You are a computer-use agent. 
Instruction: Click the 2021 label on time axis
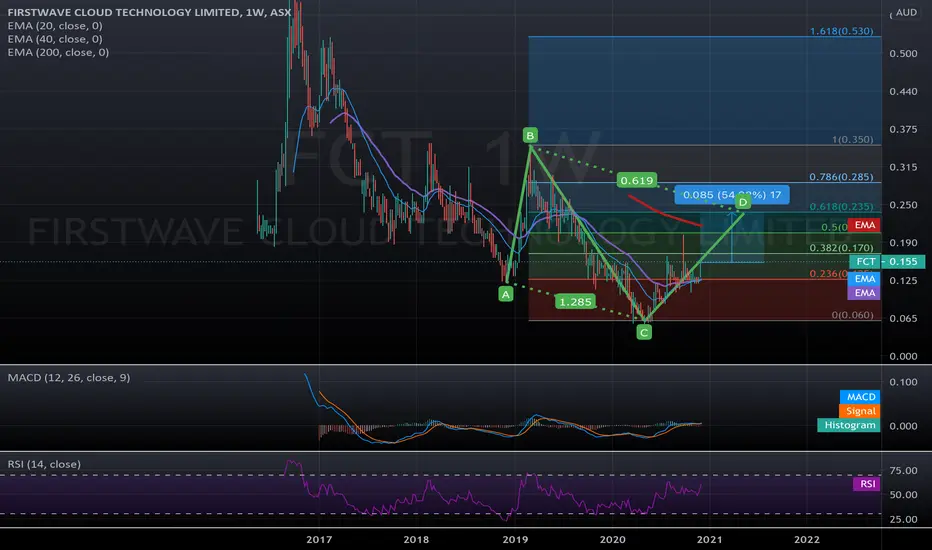709,540
